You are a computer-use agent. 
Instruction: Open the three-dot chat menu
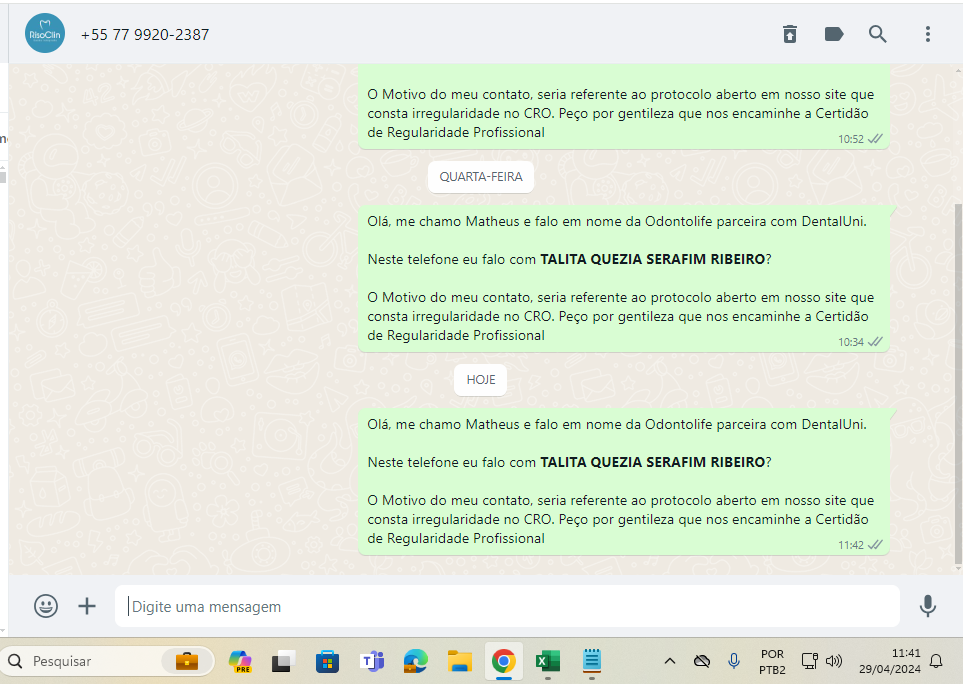click(928, 34)
